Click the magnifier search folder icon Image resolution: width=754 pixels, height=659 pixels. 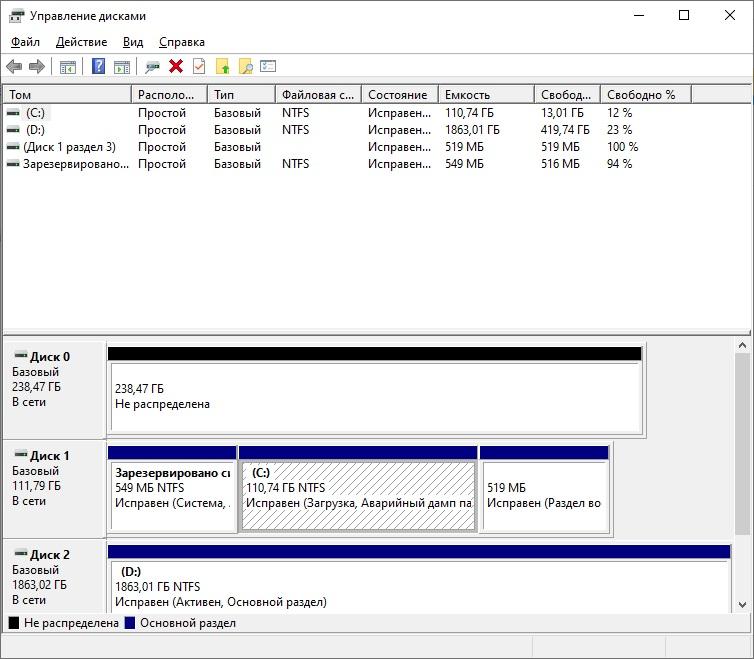tap(245, 66)
